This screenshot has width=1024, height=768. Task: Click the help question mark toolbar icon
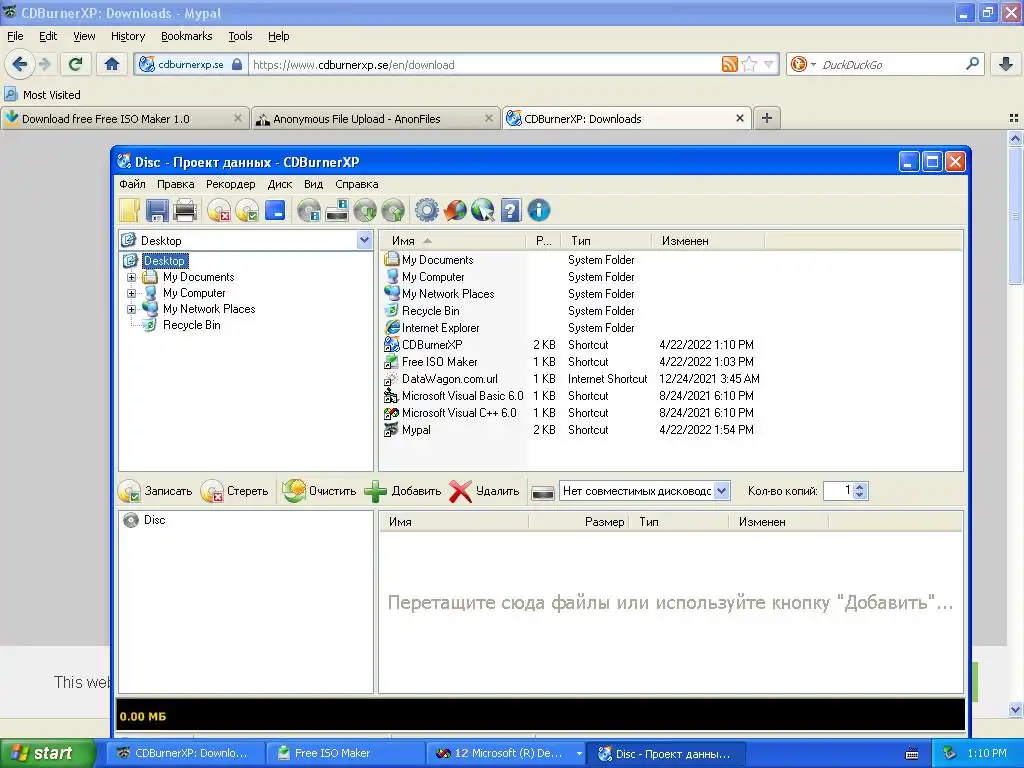click(x=511, y=210)
